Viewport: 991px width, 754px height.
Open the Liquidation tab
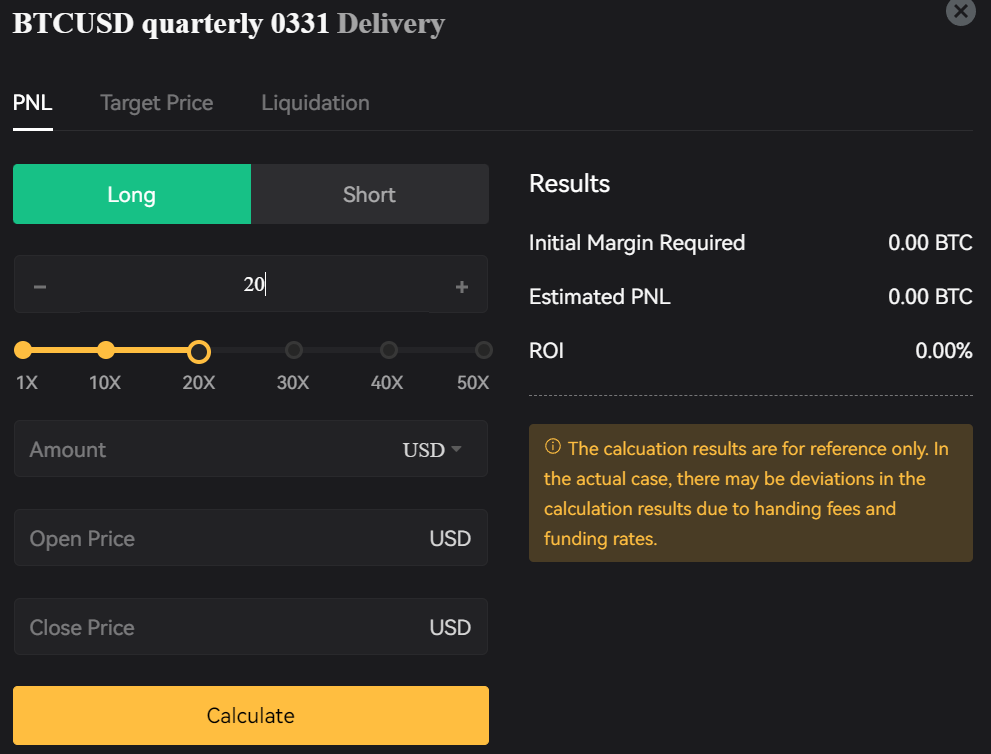tap(315, 103)
